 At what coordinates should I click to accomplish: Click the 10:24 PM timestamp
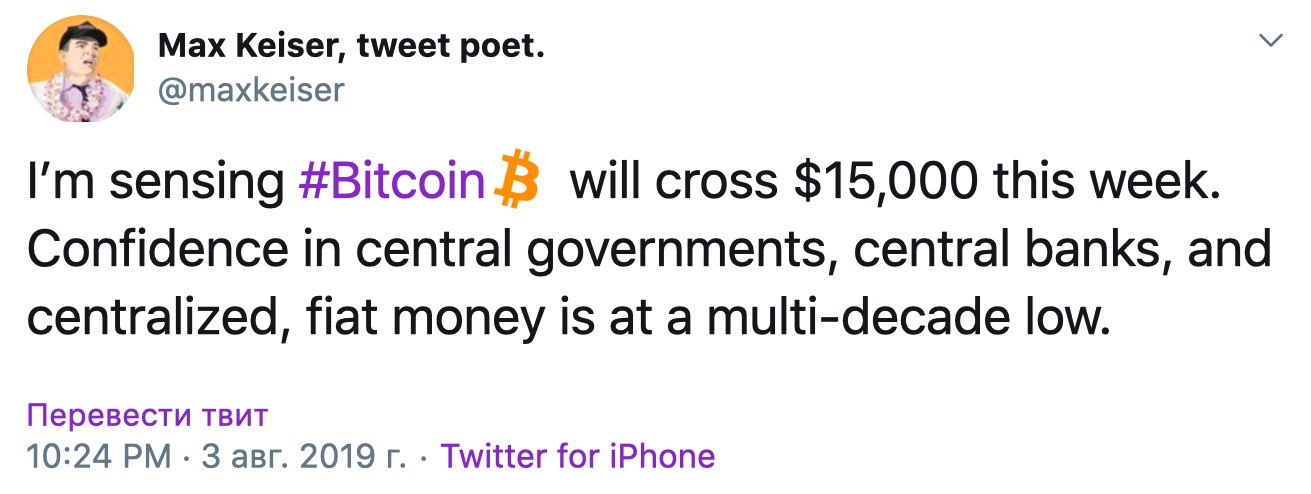[x=99, y=456]
